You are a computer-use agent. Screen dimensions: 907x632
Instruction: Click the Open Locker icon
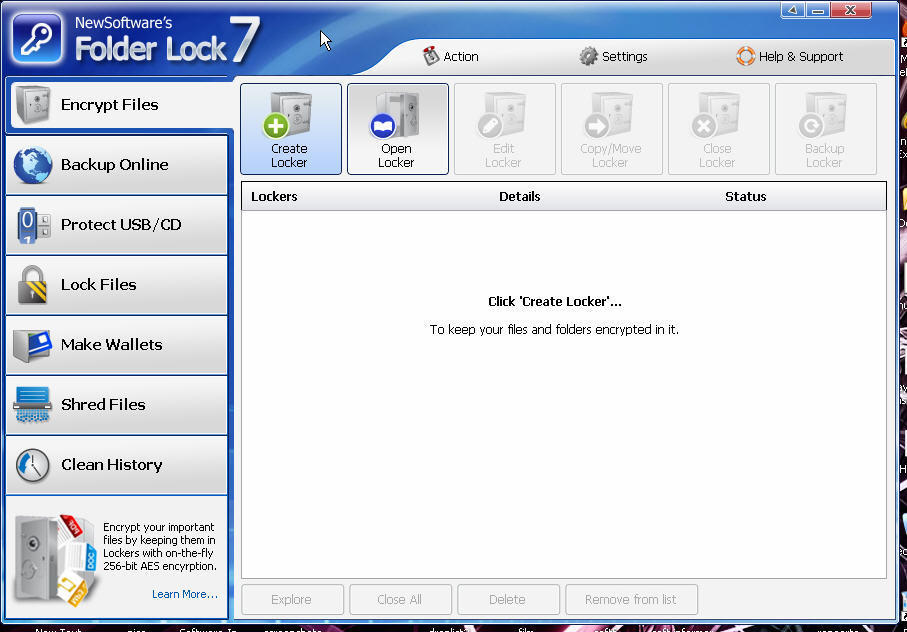397,128
